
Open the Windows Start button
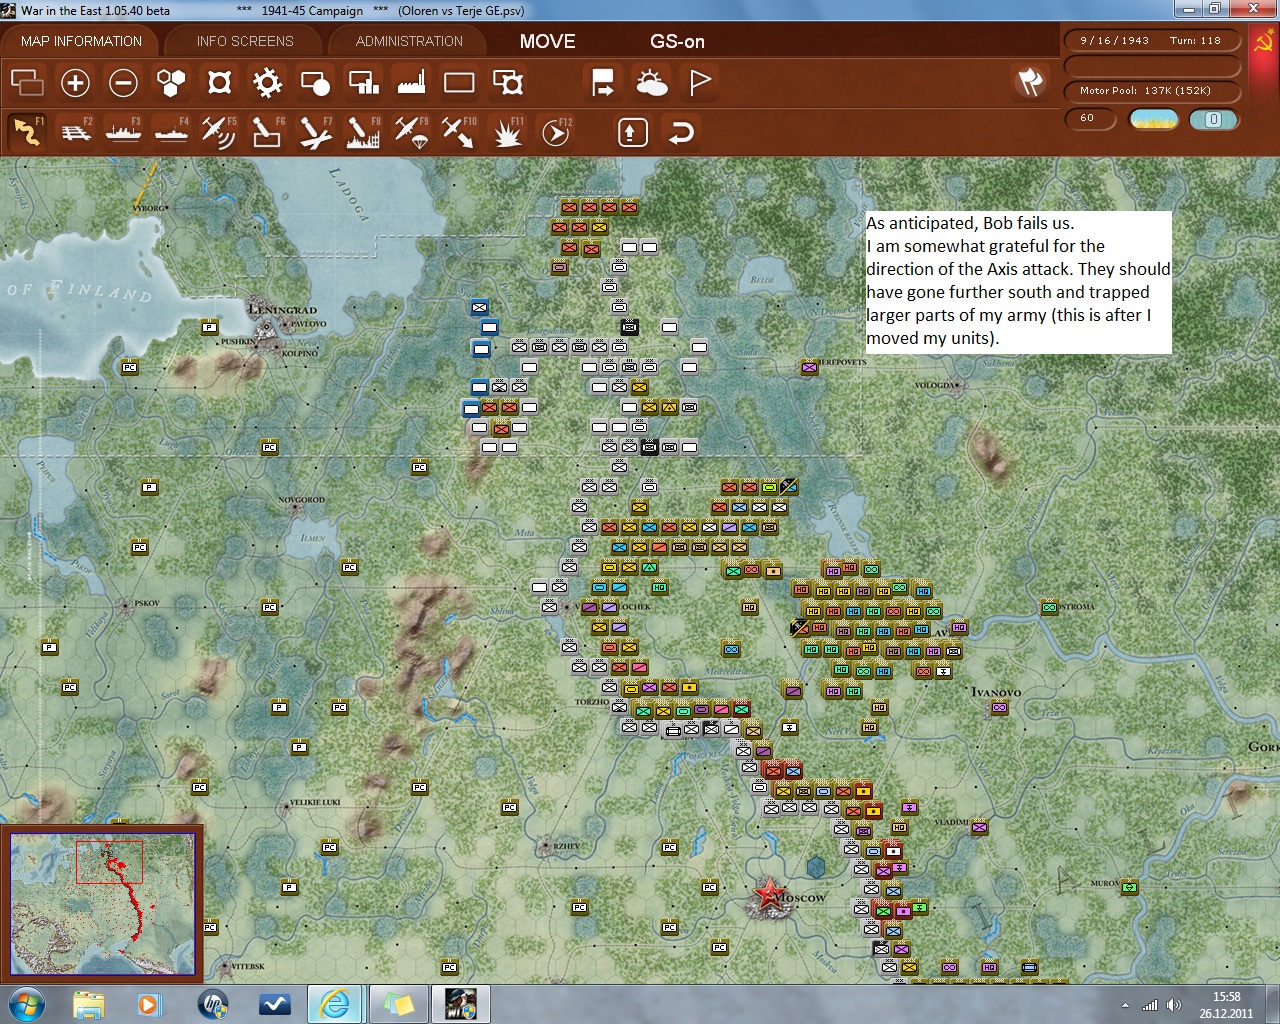[x=26, y=1003]
